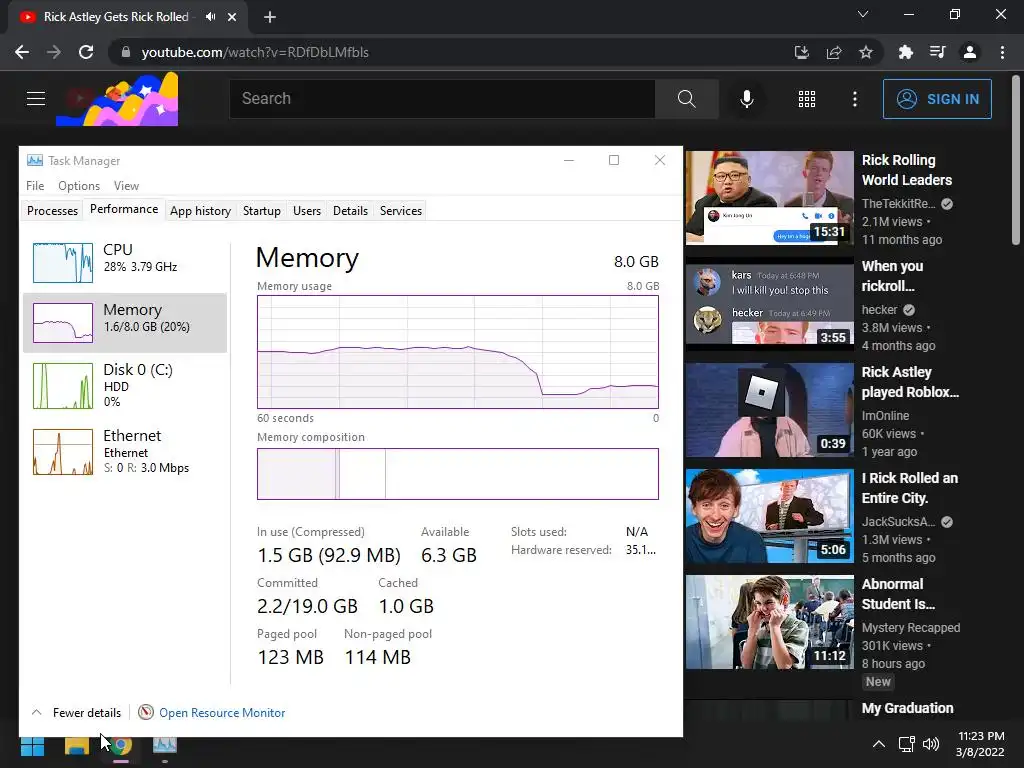Collapse Task Manager with Fewer details
Screen dimensions: 1024x768
click(76, 712)
